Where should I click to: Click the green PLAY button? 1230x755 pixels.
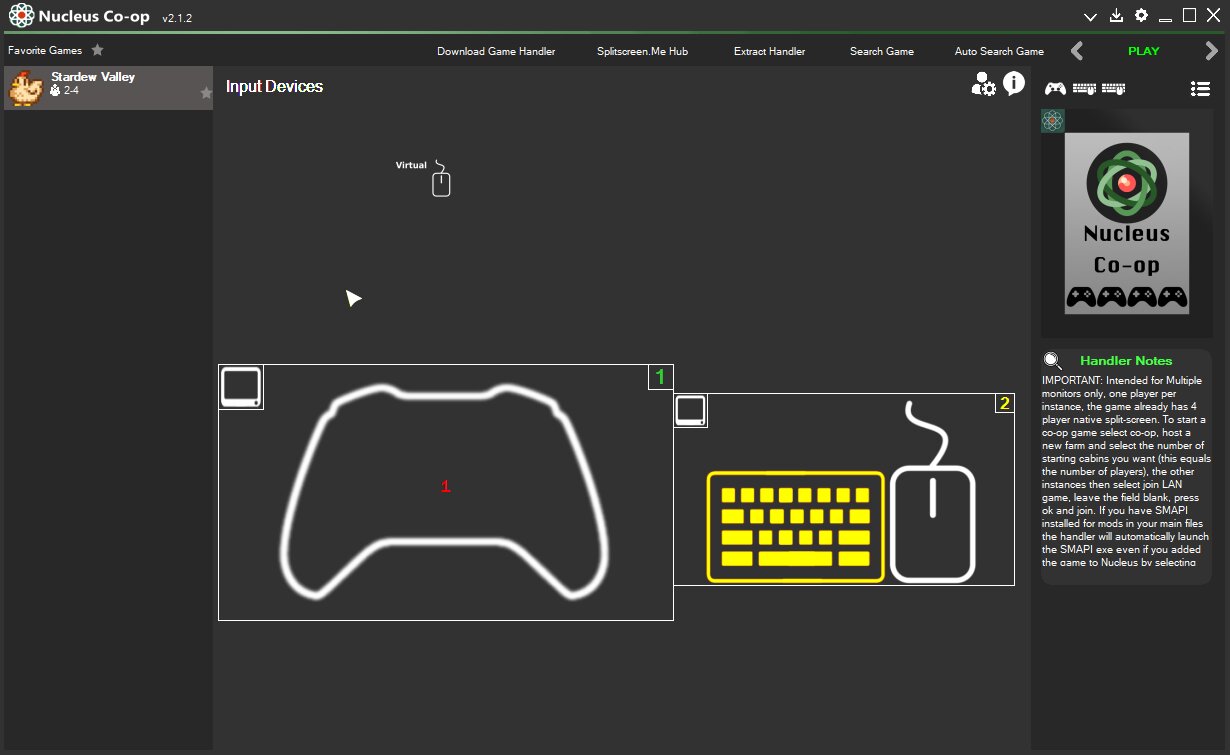tap(1144, 51)
